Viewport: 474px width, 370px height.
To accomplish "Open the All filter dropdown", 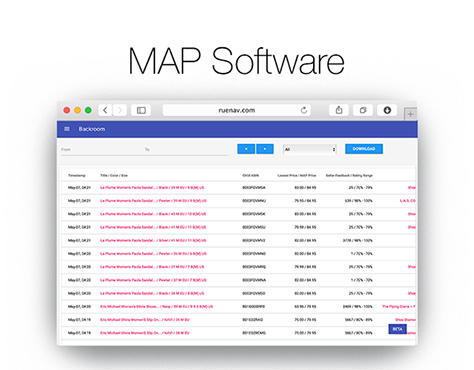I will (310, 149).
